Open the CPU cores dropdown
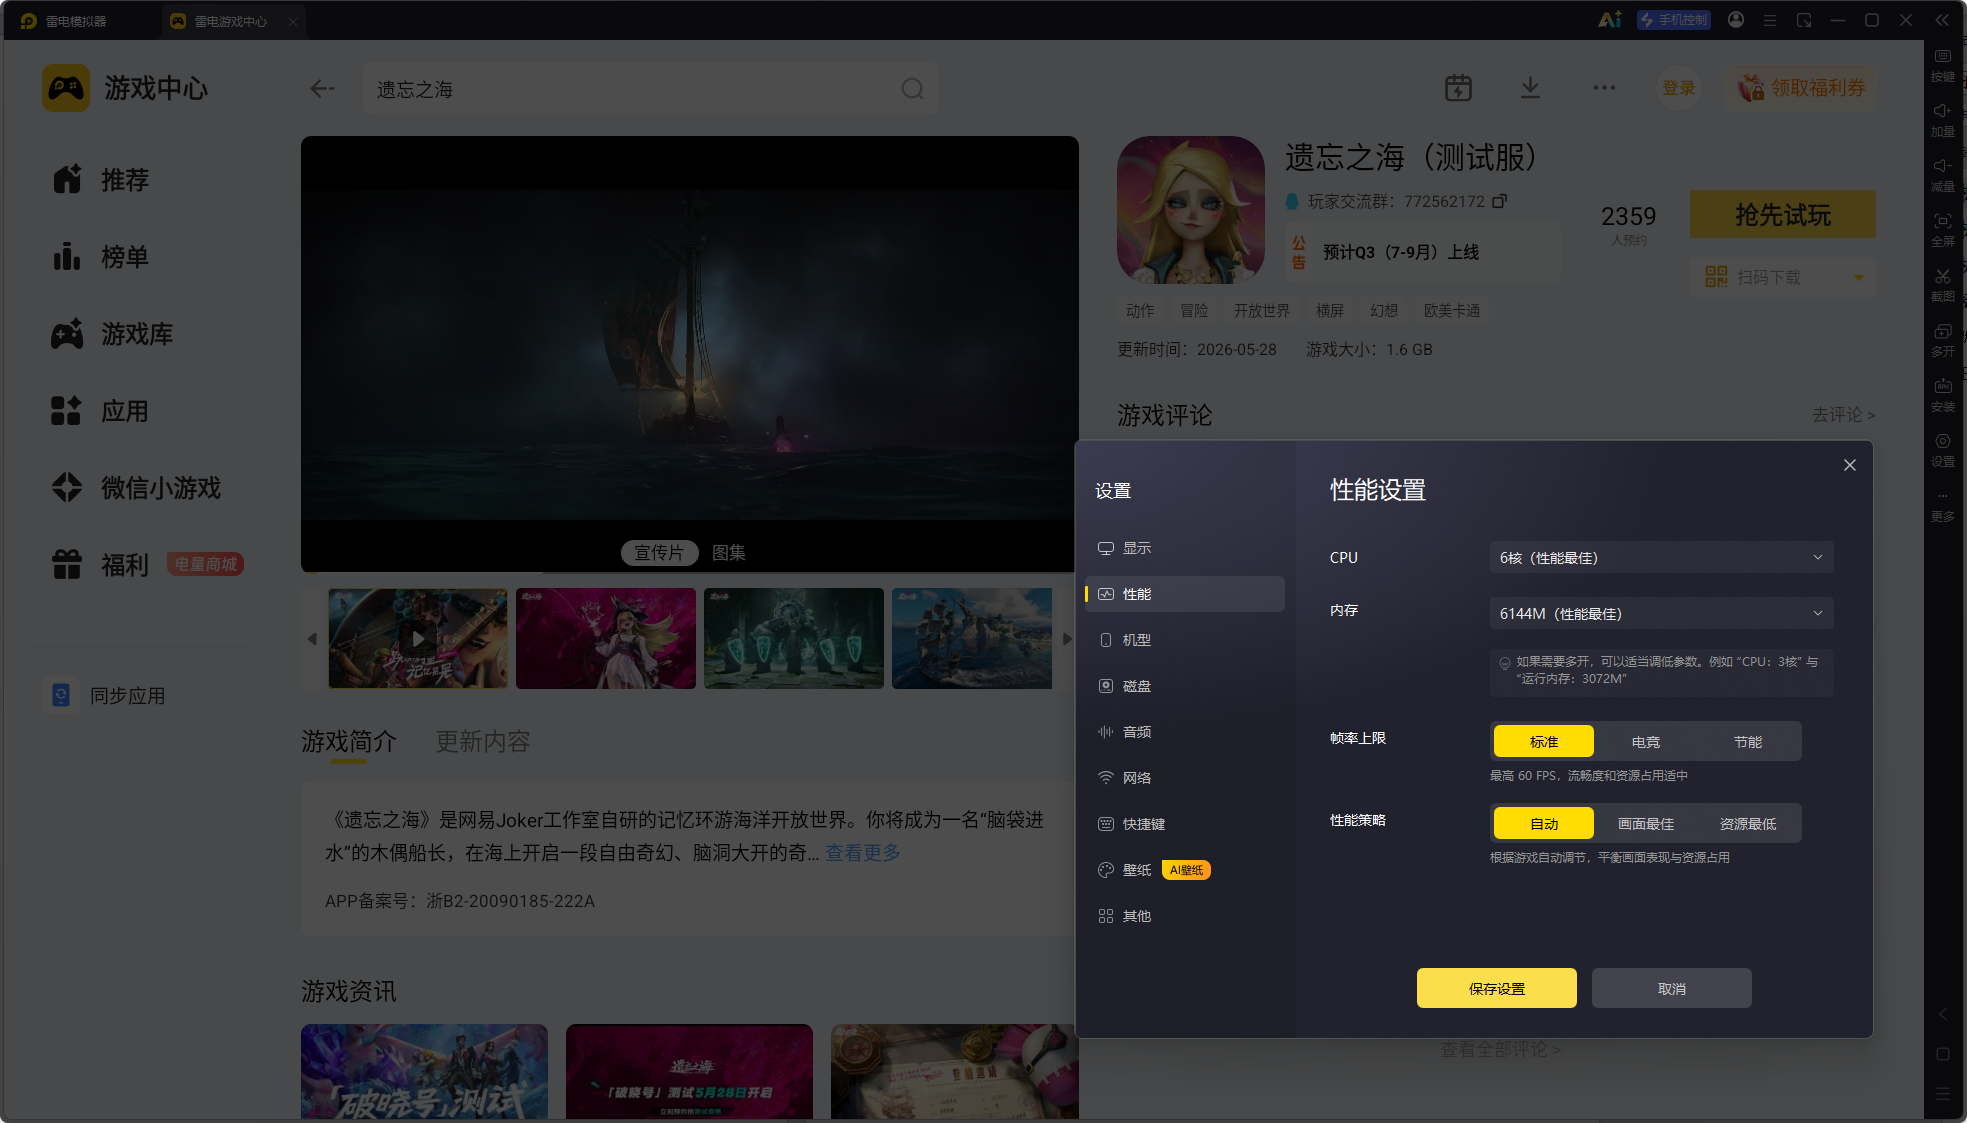 pos(1661,557)
